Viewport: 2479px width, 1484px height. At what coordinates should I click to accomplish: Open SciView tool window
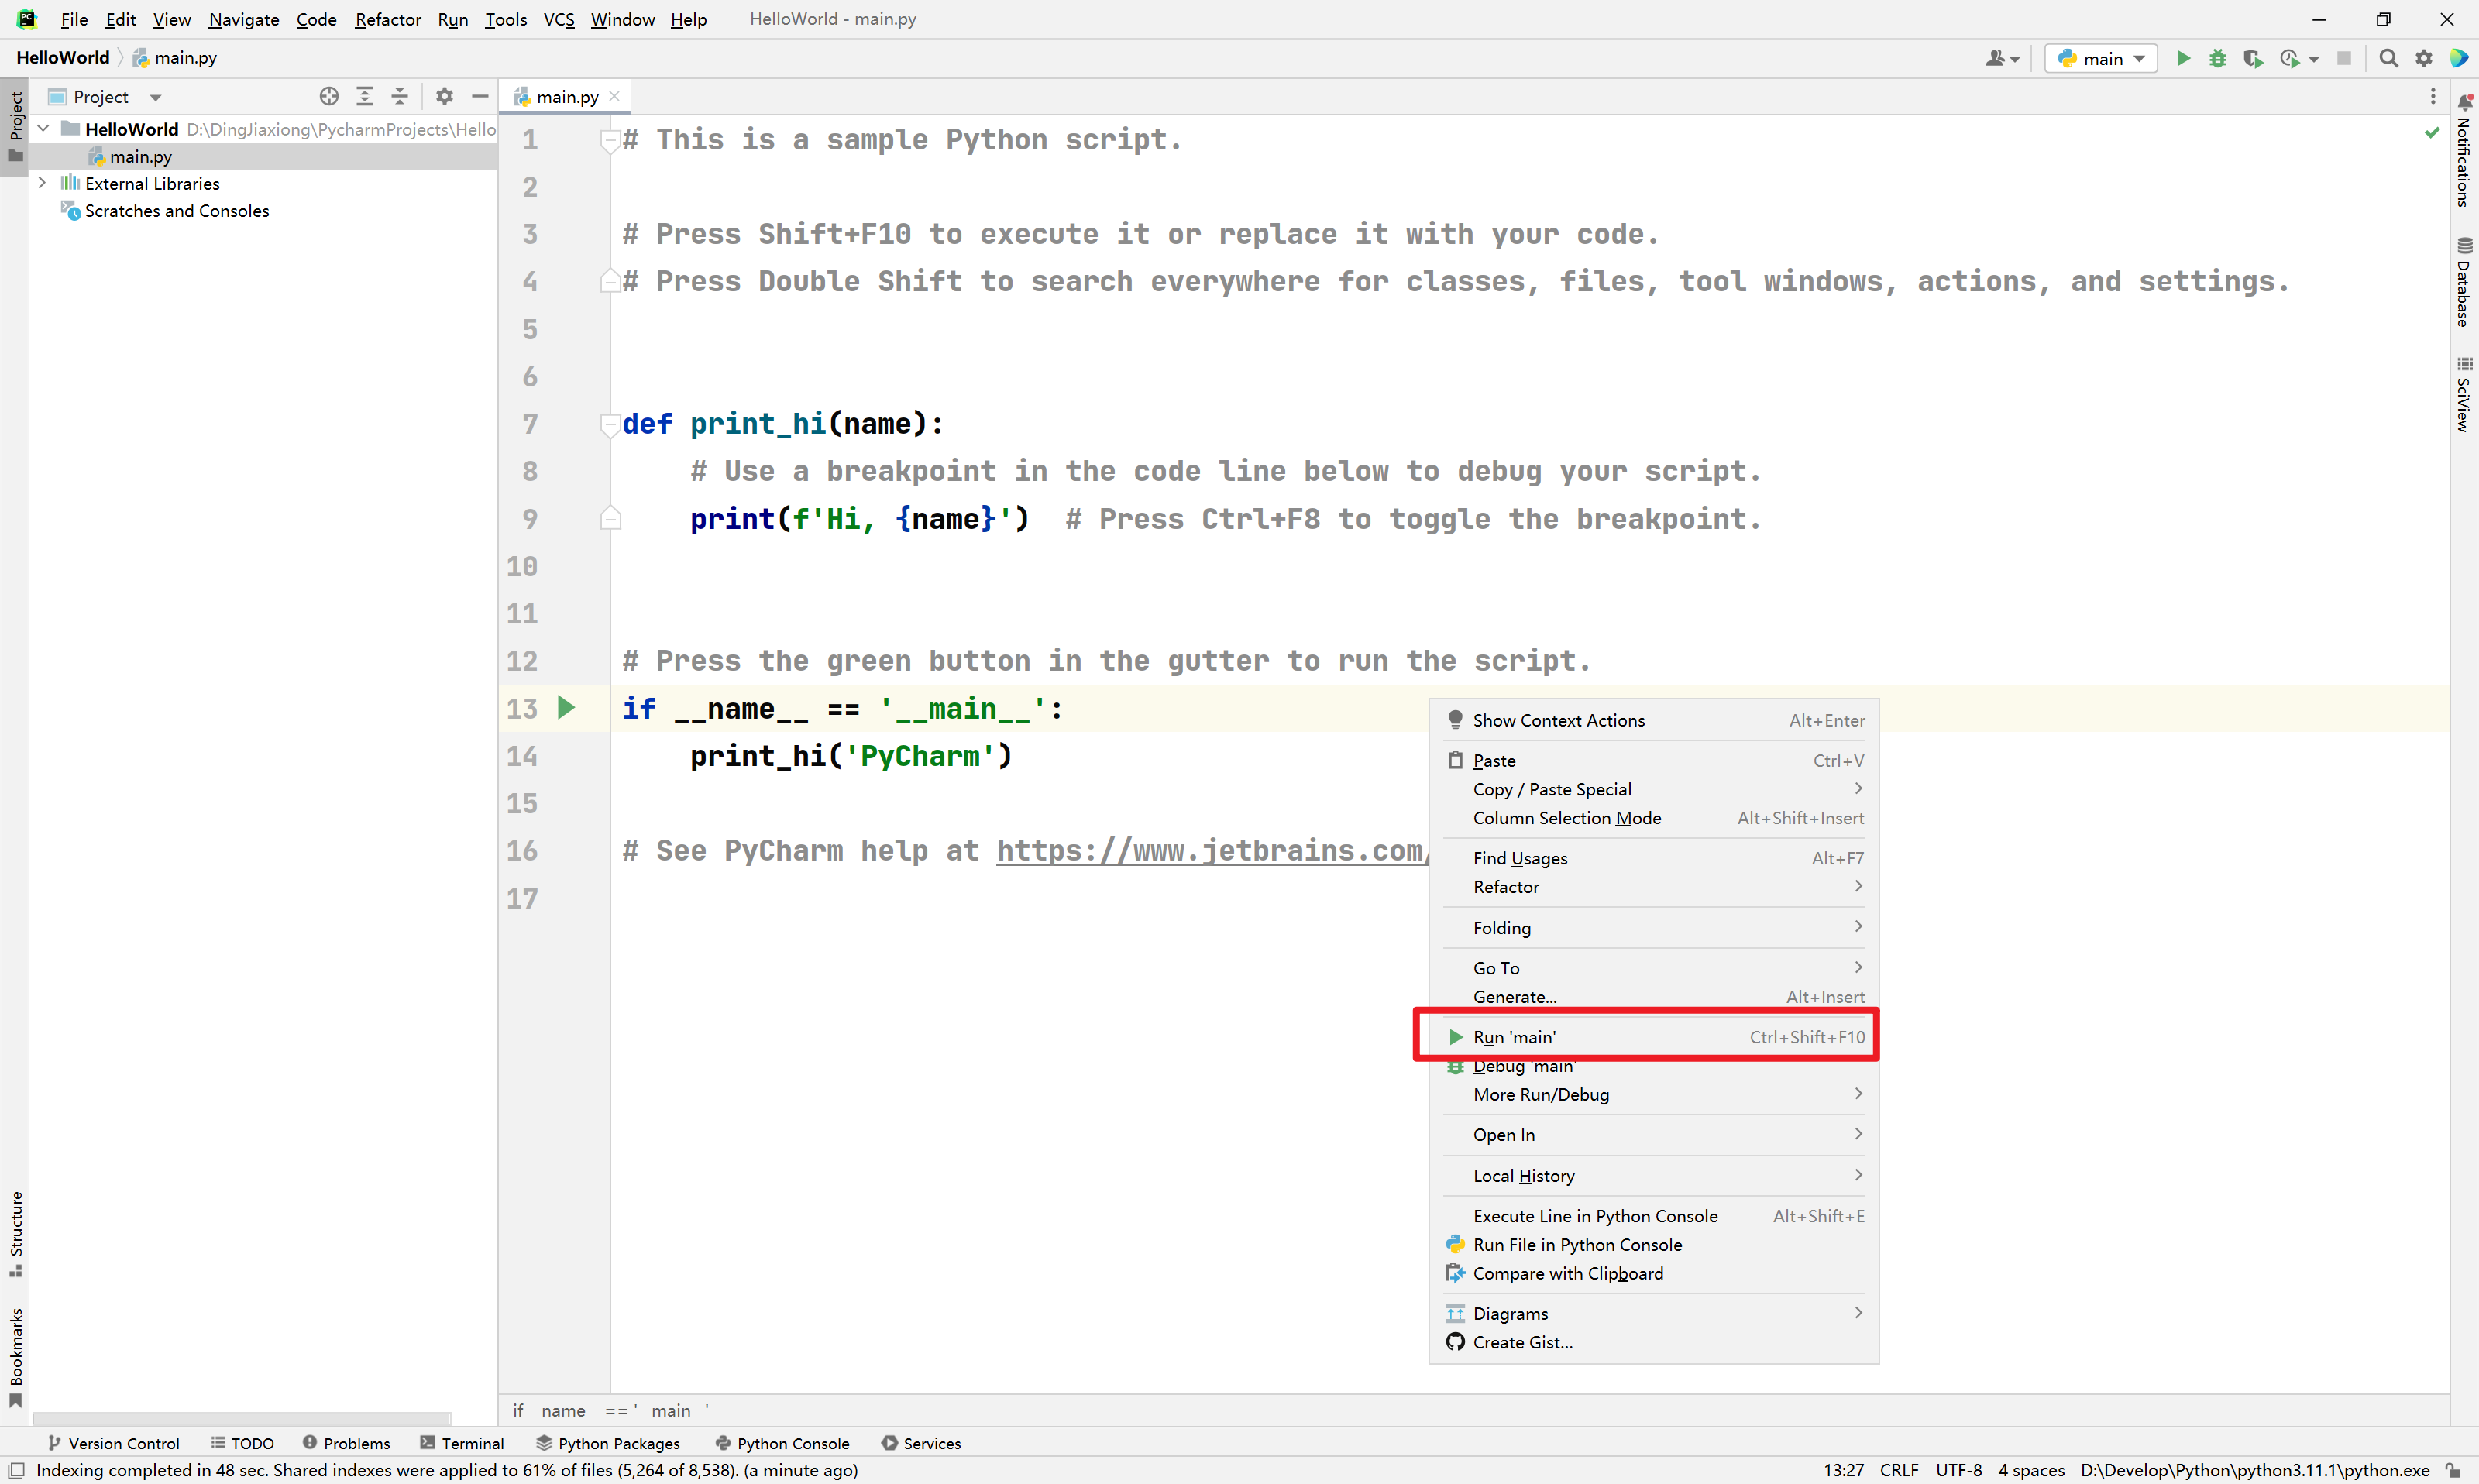pos(2463,394)
